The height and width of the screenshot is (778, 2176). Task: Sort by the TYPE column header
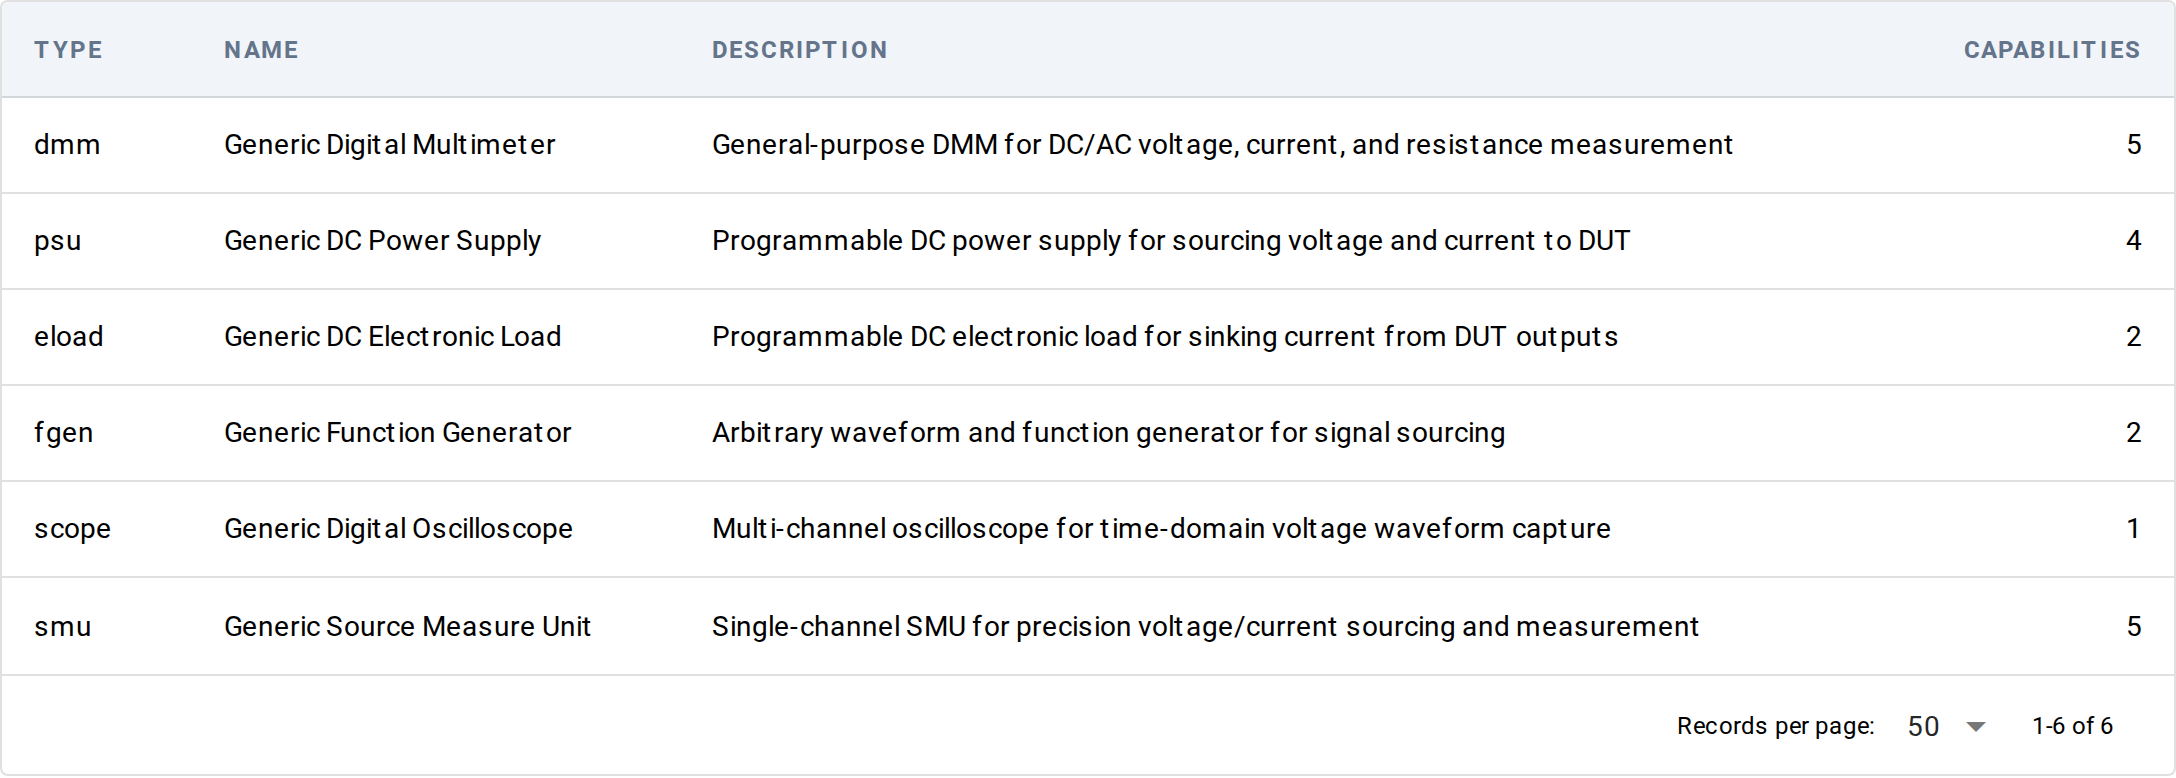click(68, 50)
